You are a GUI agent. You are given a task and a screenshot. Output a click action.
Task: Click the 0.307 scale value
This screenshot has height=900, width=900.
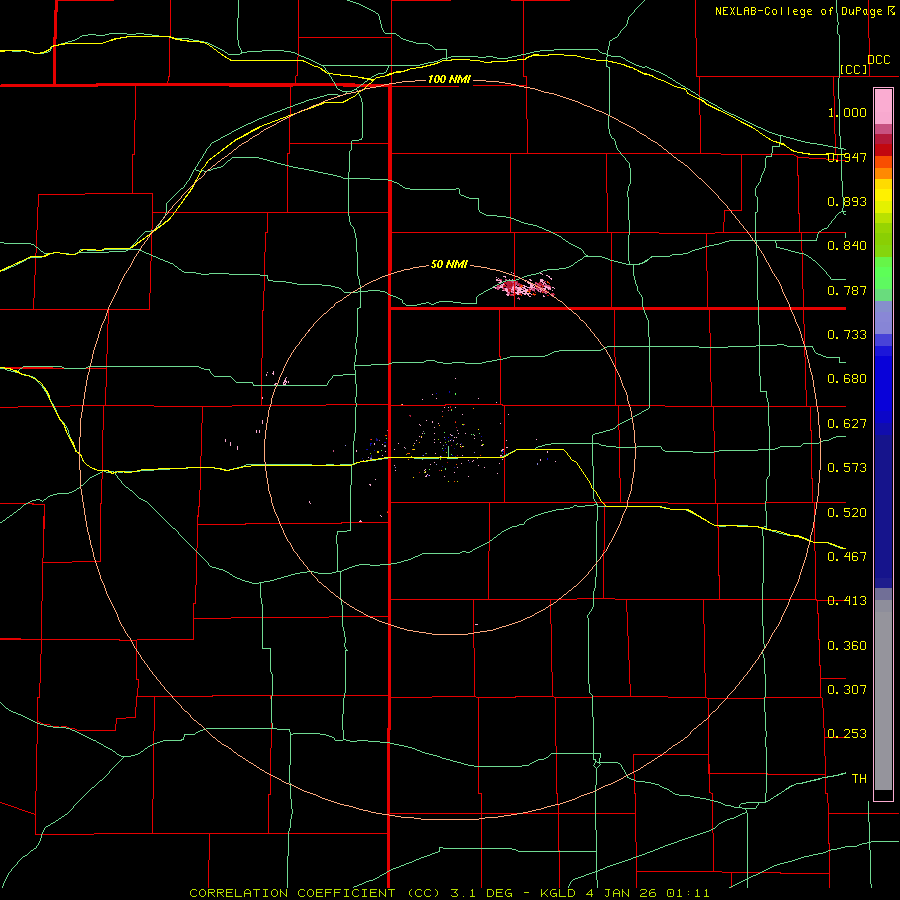(x=847, y=690)
